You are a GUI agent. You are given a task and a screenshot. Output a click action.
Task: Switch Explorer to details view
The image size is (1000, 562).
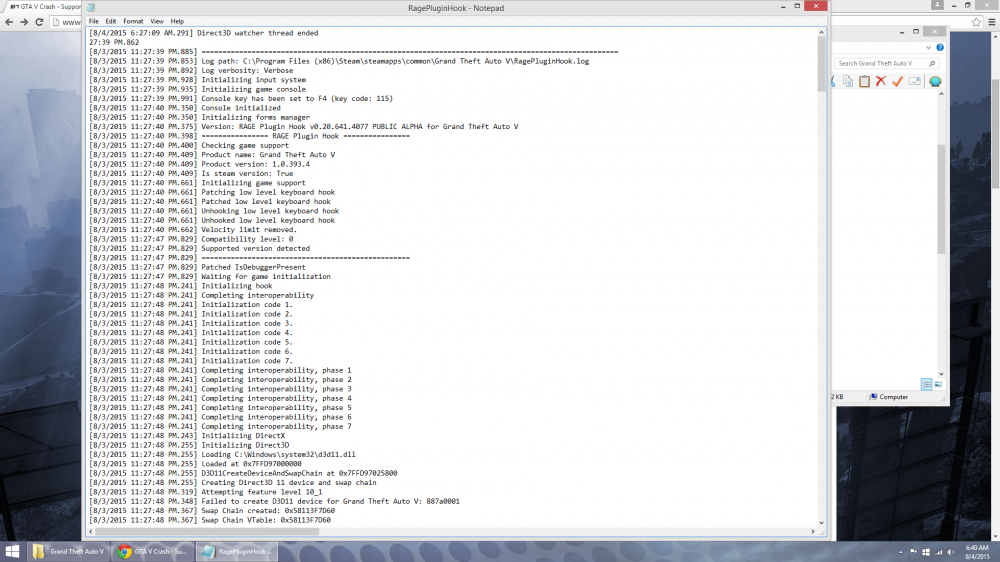[x=927, y=384]
